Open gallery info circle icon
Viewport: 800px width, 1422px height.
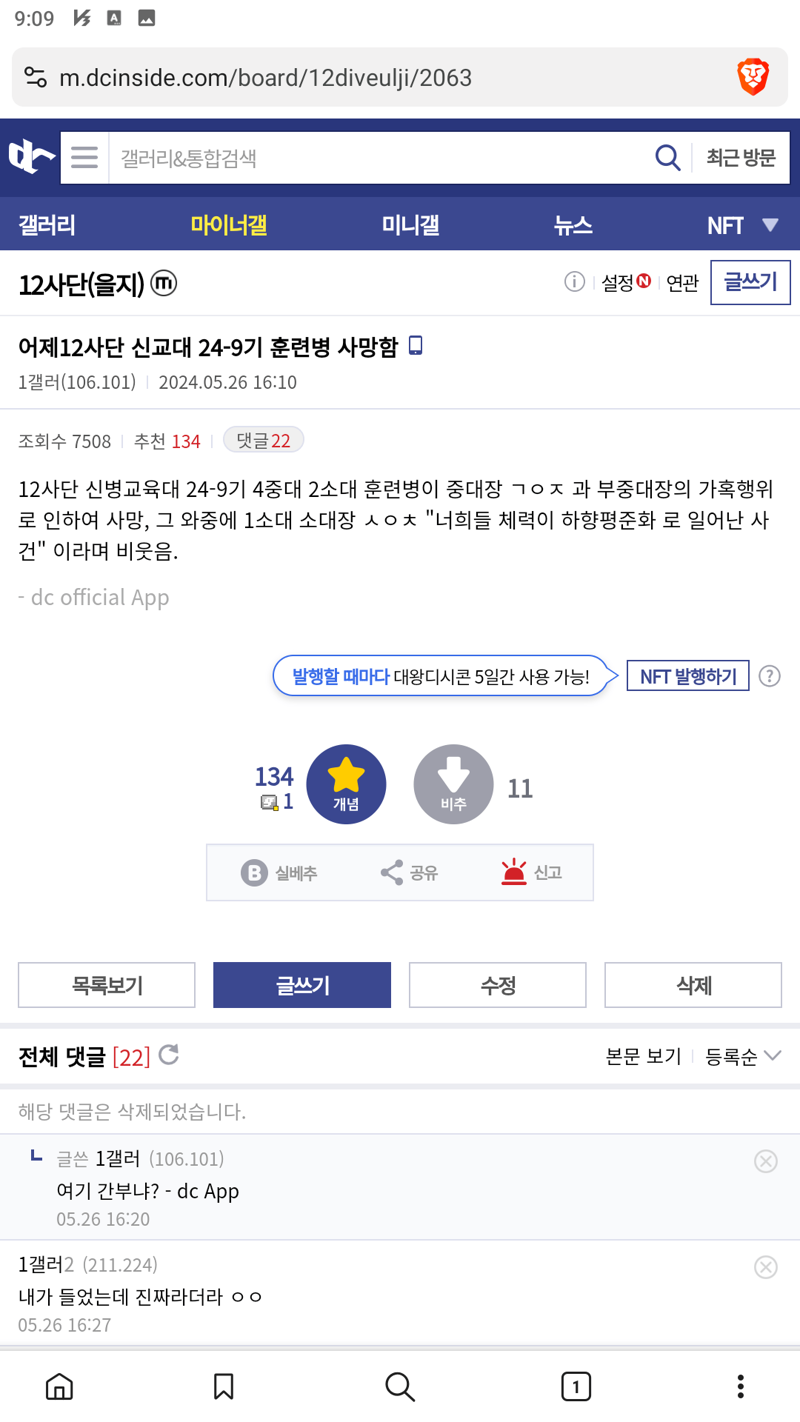574,283
